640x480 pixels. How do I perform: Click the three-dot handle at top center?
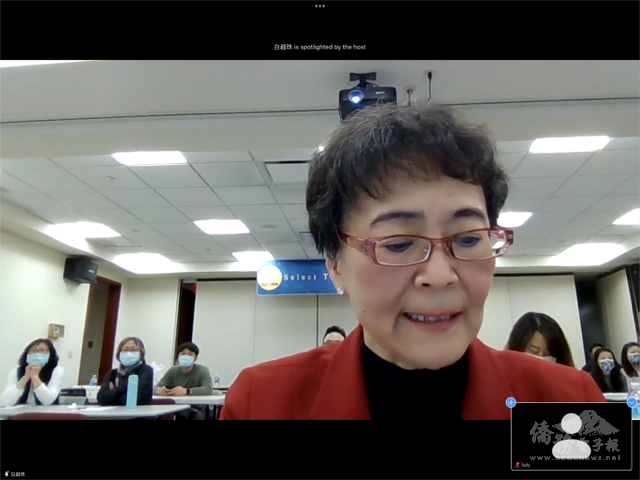[320, 5]
